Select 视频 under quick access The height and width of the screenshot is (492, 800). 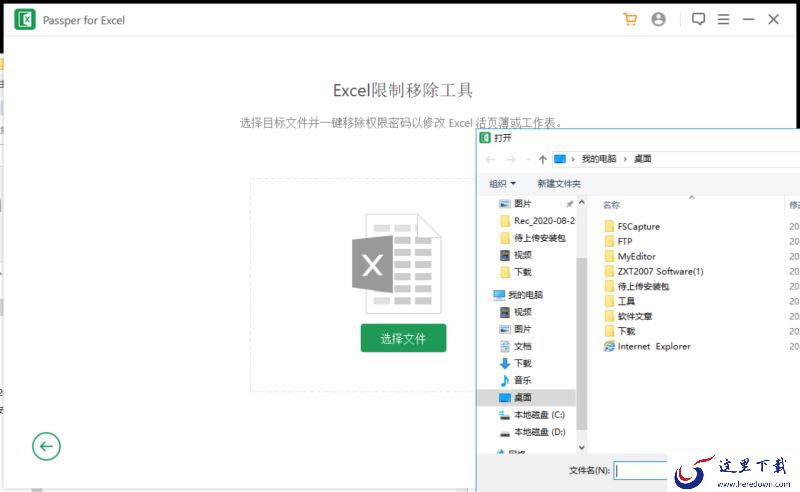(x=522, y=255)
